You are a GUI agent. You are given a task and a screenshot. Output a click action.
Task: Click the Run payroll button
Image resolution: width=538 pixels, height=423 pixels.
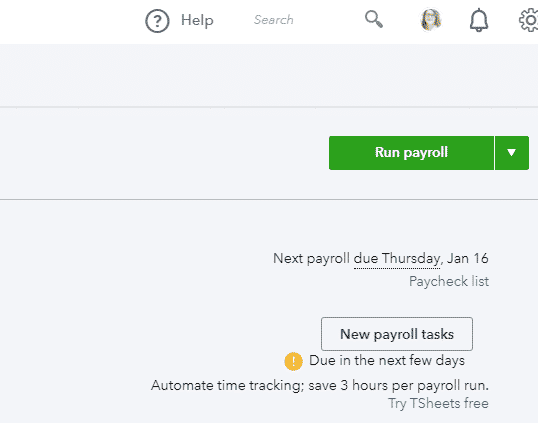click(411, 153)
